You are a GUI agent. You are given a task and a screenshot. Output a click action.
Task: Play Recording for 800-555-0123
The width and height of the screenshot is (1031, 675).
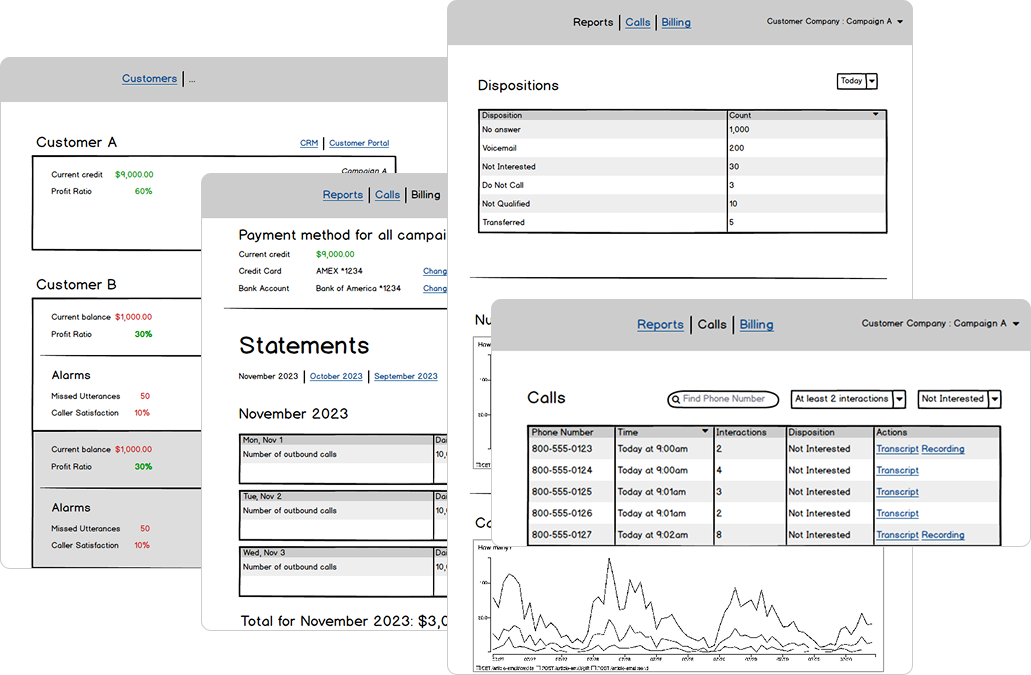click(943, 449)
